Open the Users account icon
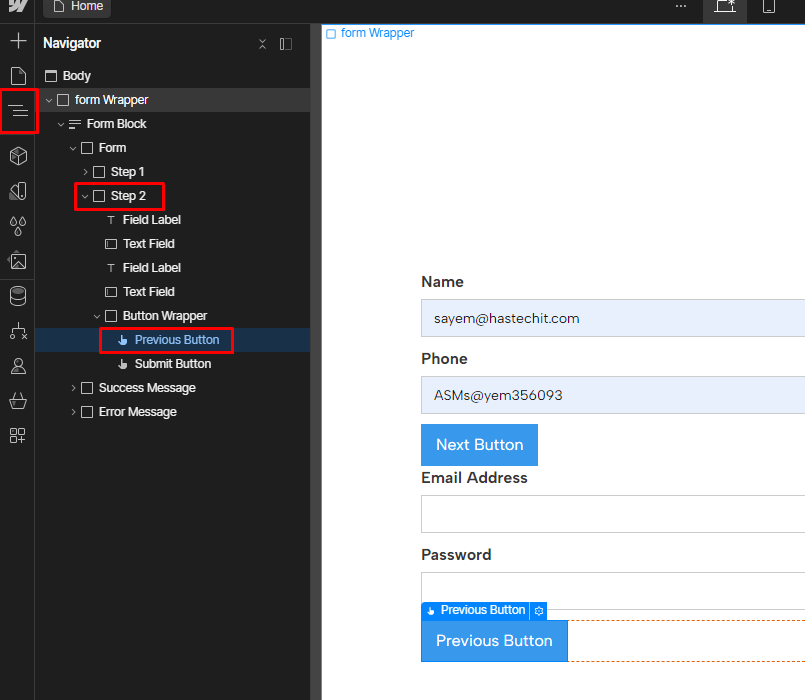Viewport: 805px width, 700px height. click(18, 366)
